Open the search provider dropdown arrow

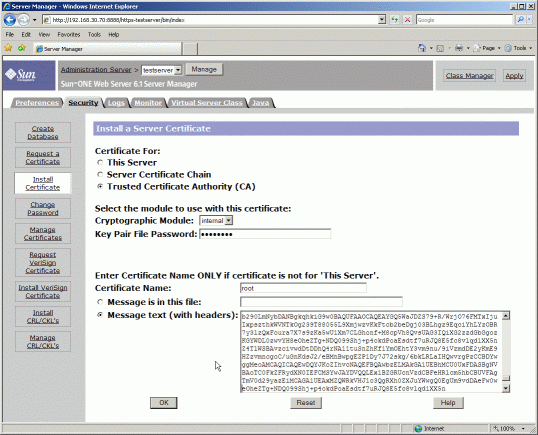point(530,20)
